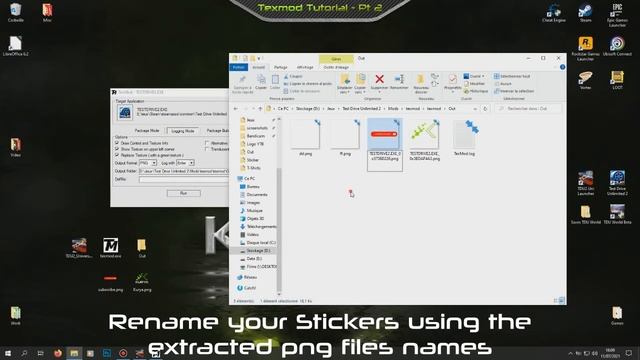The height and width of the screenshot is (360, 640).
Task: Click the Coller clipboard icon in ribbon
Action: [x=275, y=79]
